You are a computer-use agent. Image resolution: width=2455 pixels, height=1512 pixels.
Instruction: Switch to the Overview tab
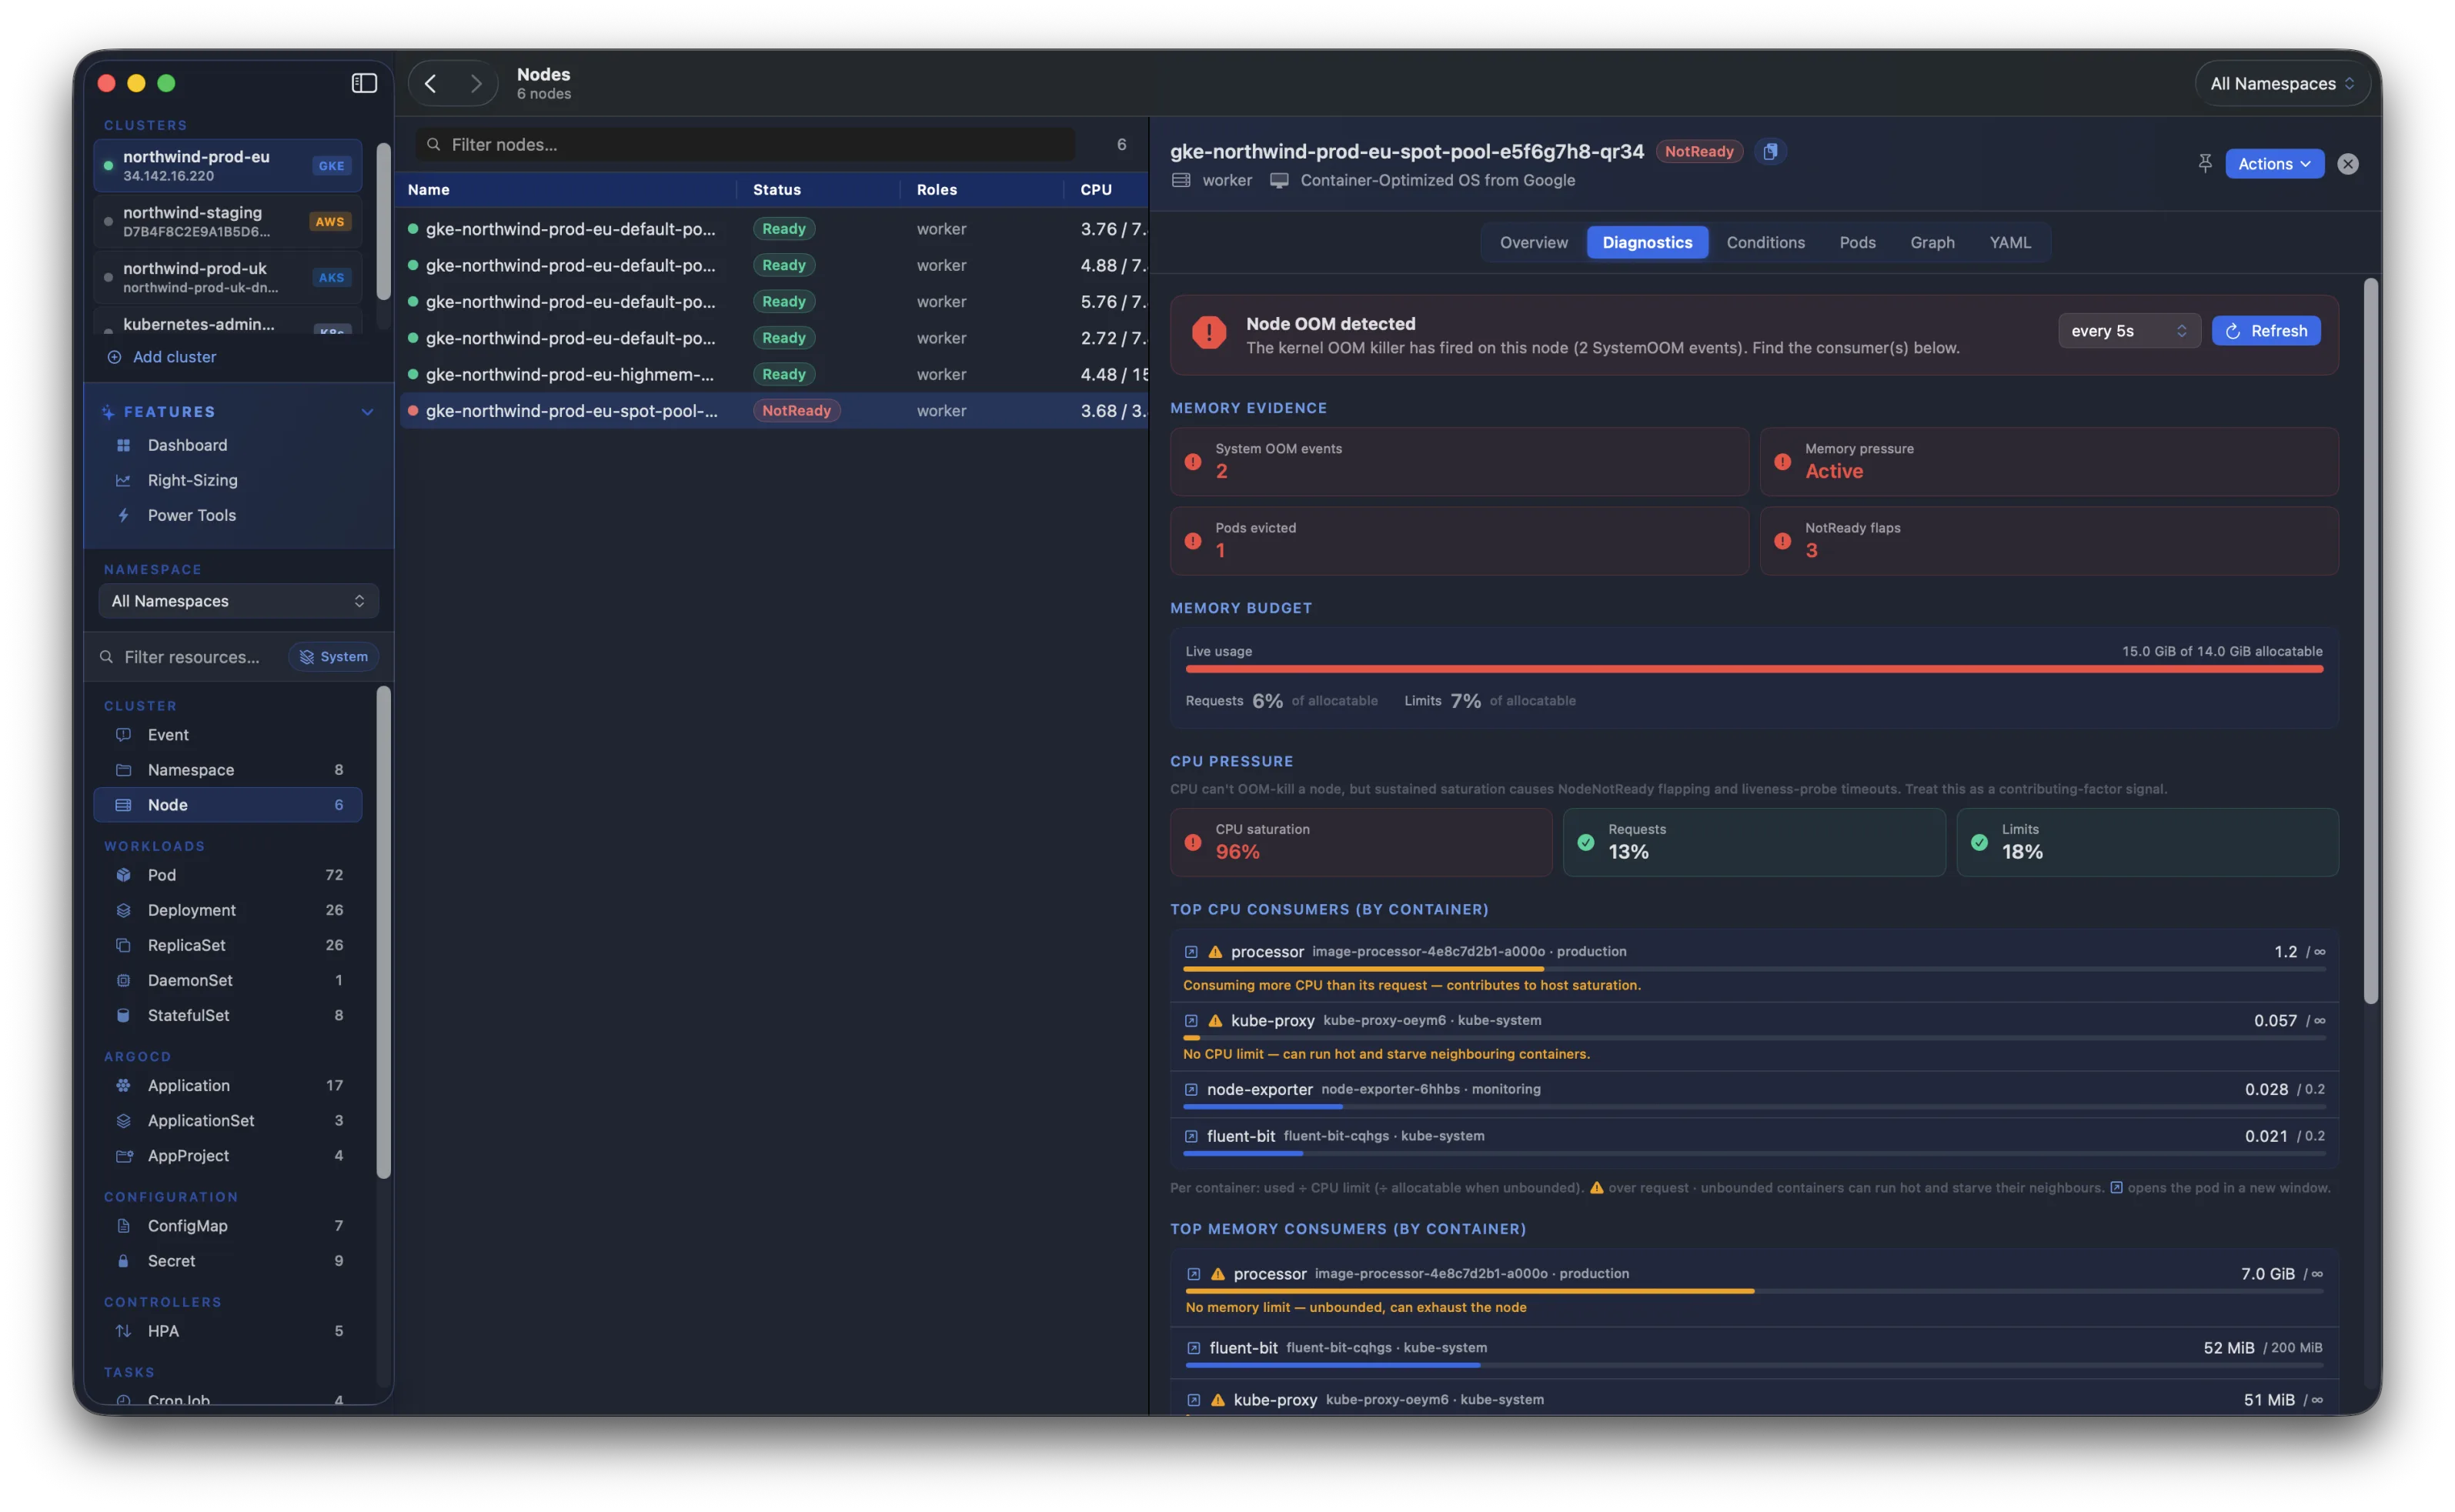[1533, 242]
